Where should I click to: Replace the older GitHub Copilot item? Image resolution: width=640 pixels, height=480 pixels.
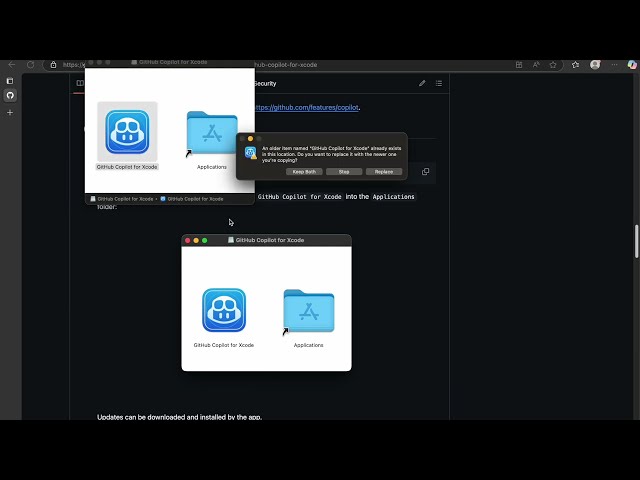click(384, 172)
